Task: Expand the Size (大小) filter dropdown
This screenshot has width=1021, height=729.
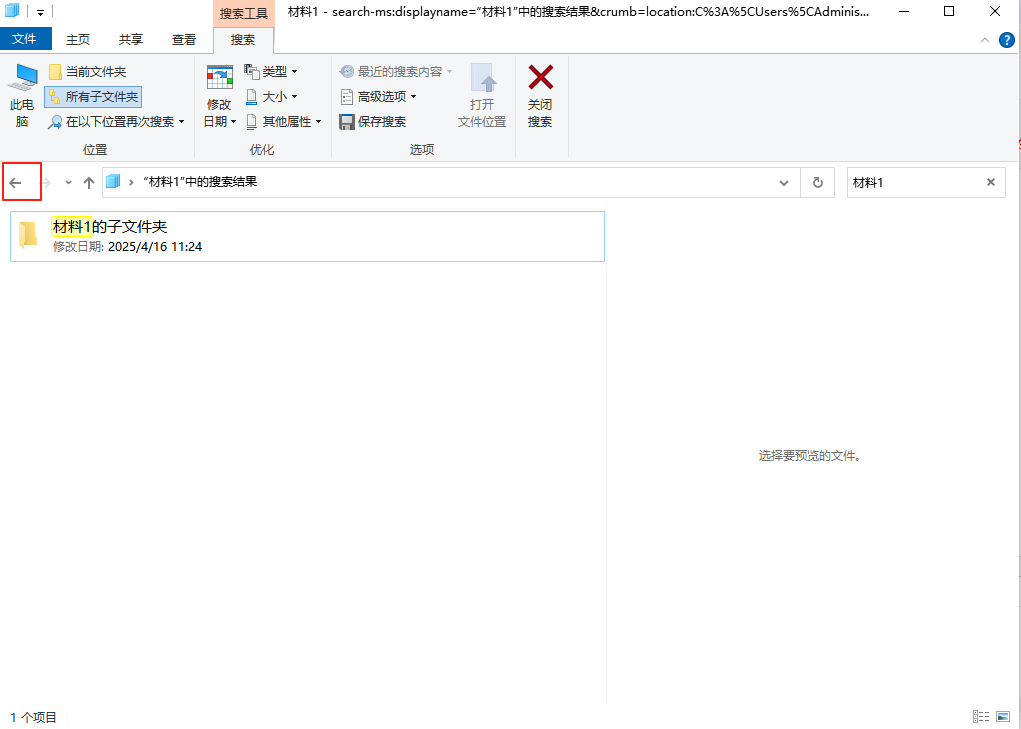Action: pyautogui.click(x=272, y=97)
